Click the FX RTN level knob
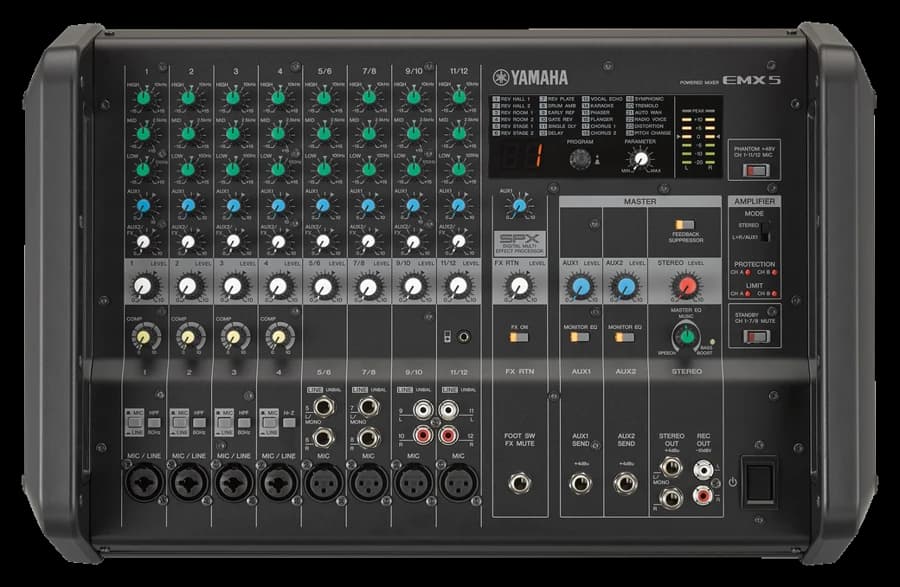 tap(519, 285)
